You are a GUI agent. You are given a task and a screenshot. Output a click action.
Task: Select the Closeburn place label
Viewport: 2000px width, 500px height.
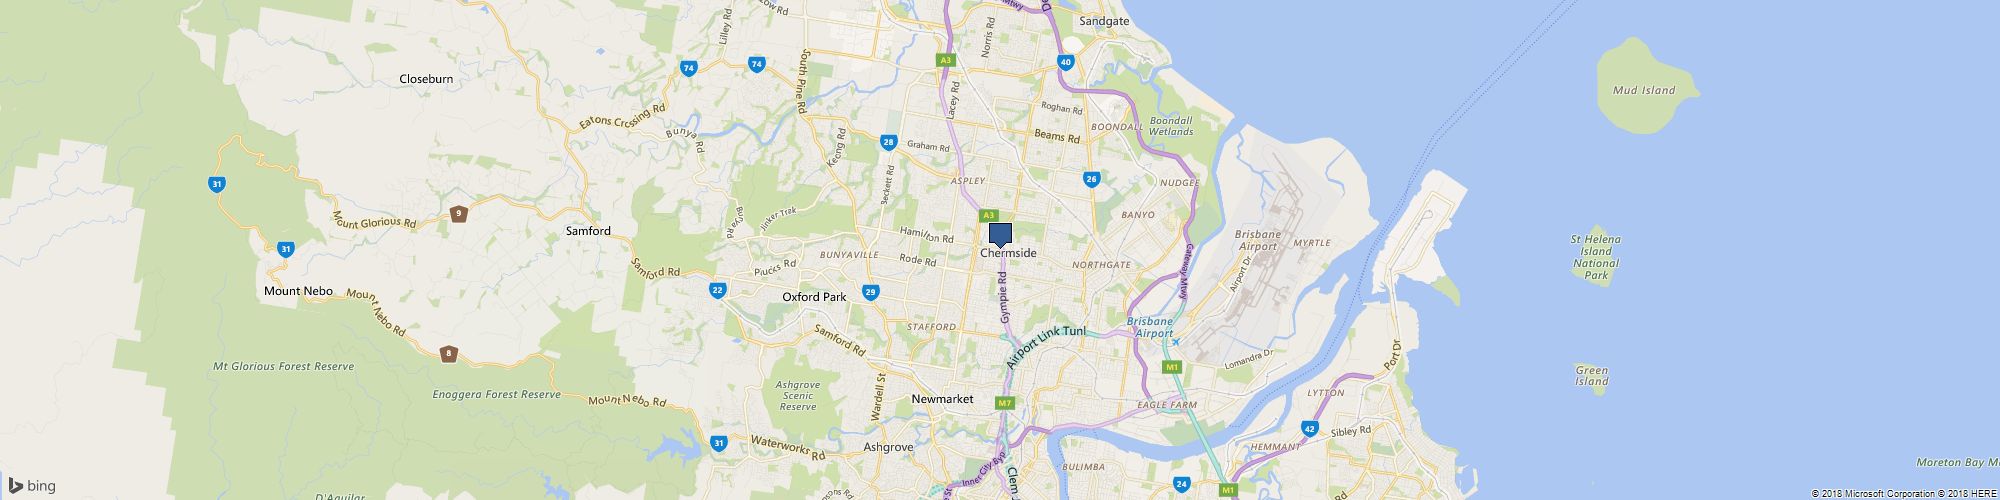tap(427, 79)
